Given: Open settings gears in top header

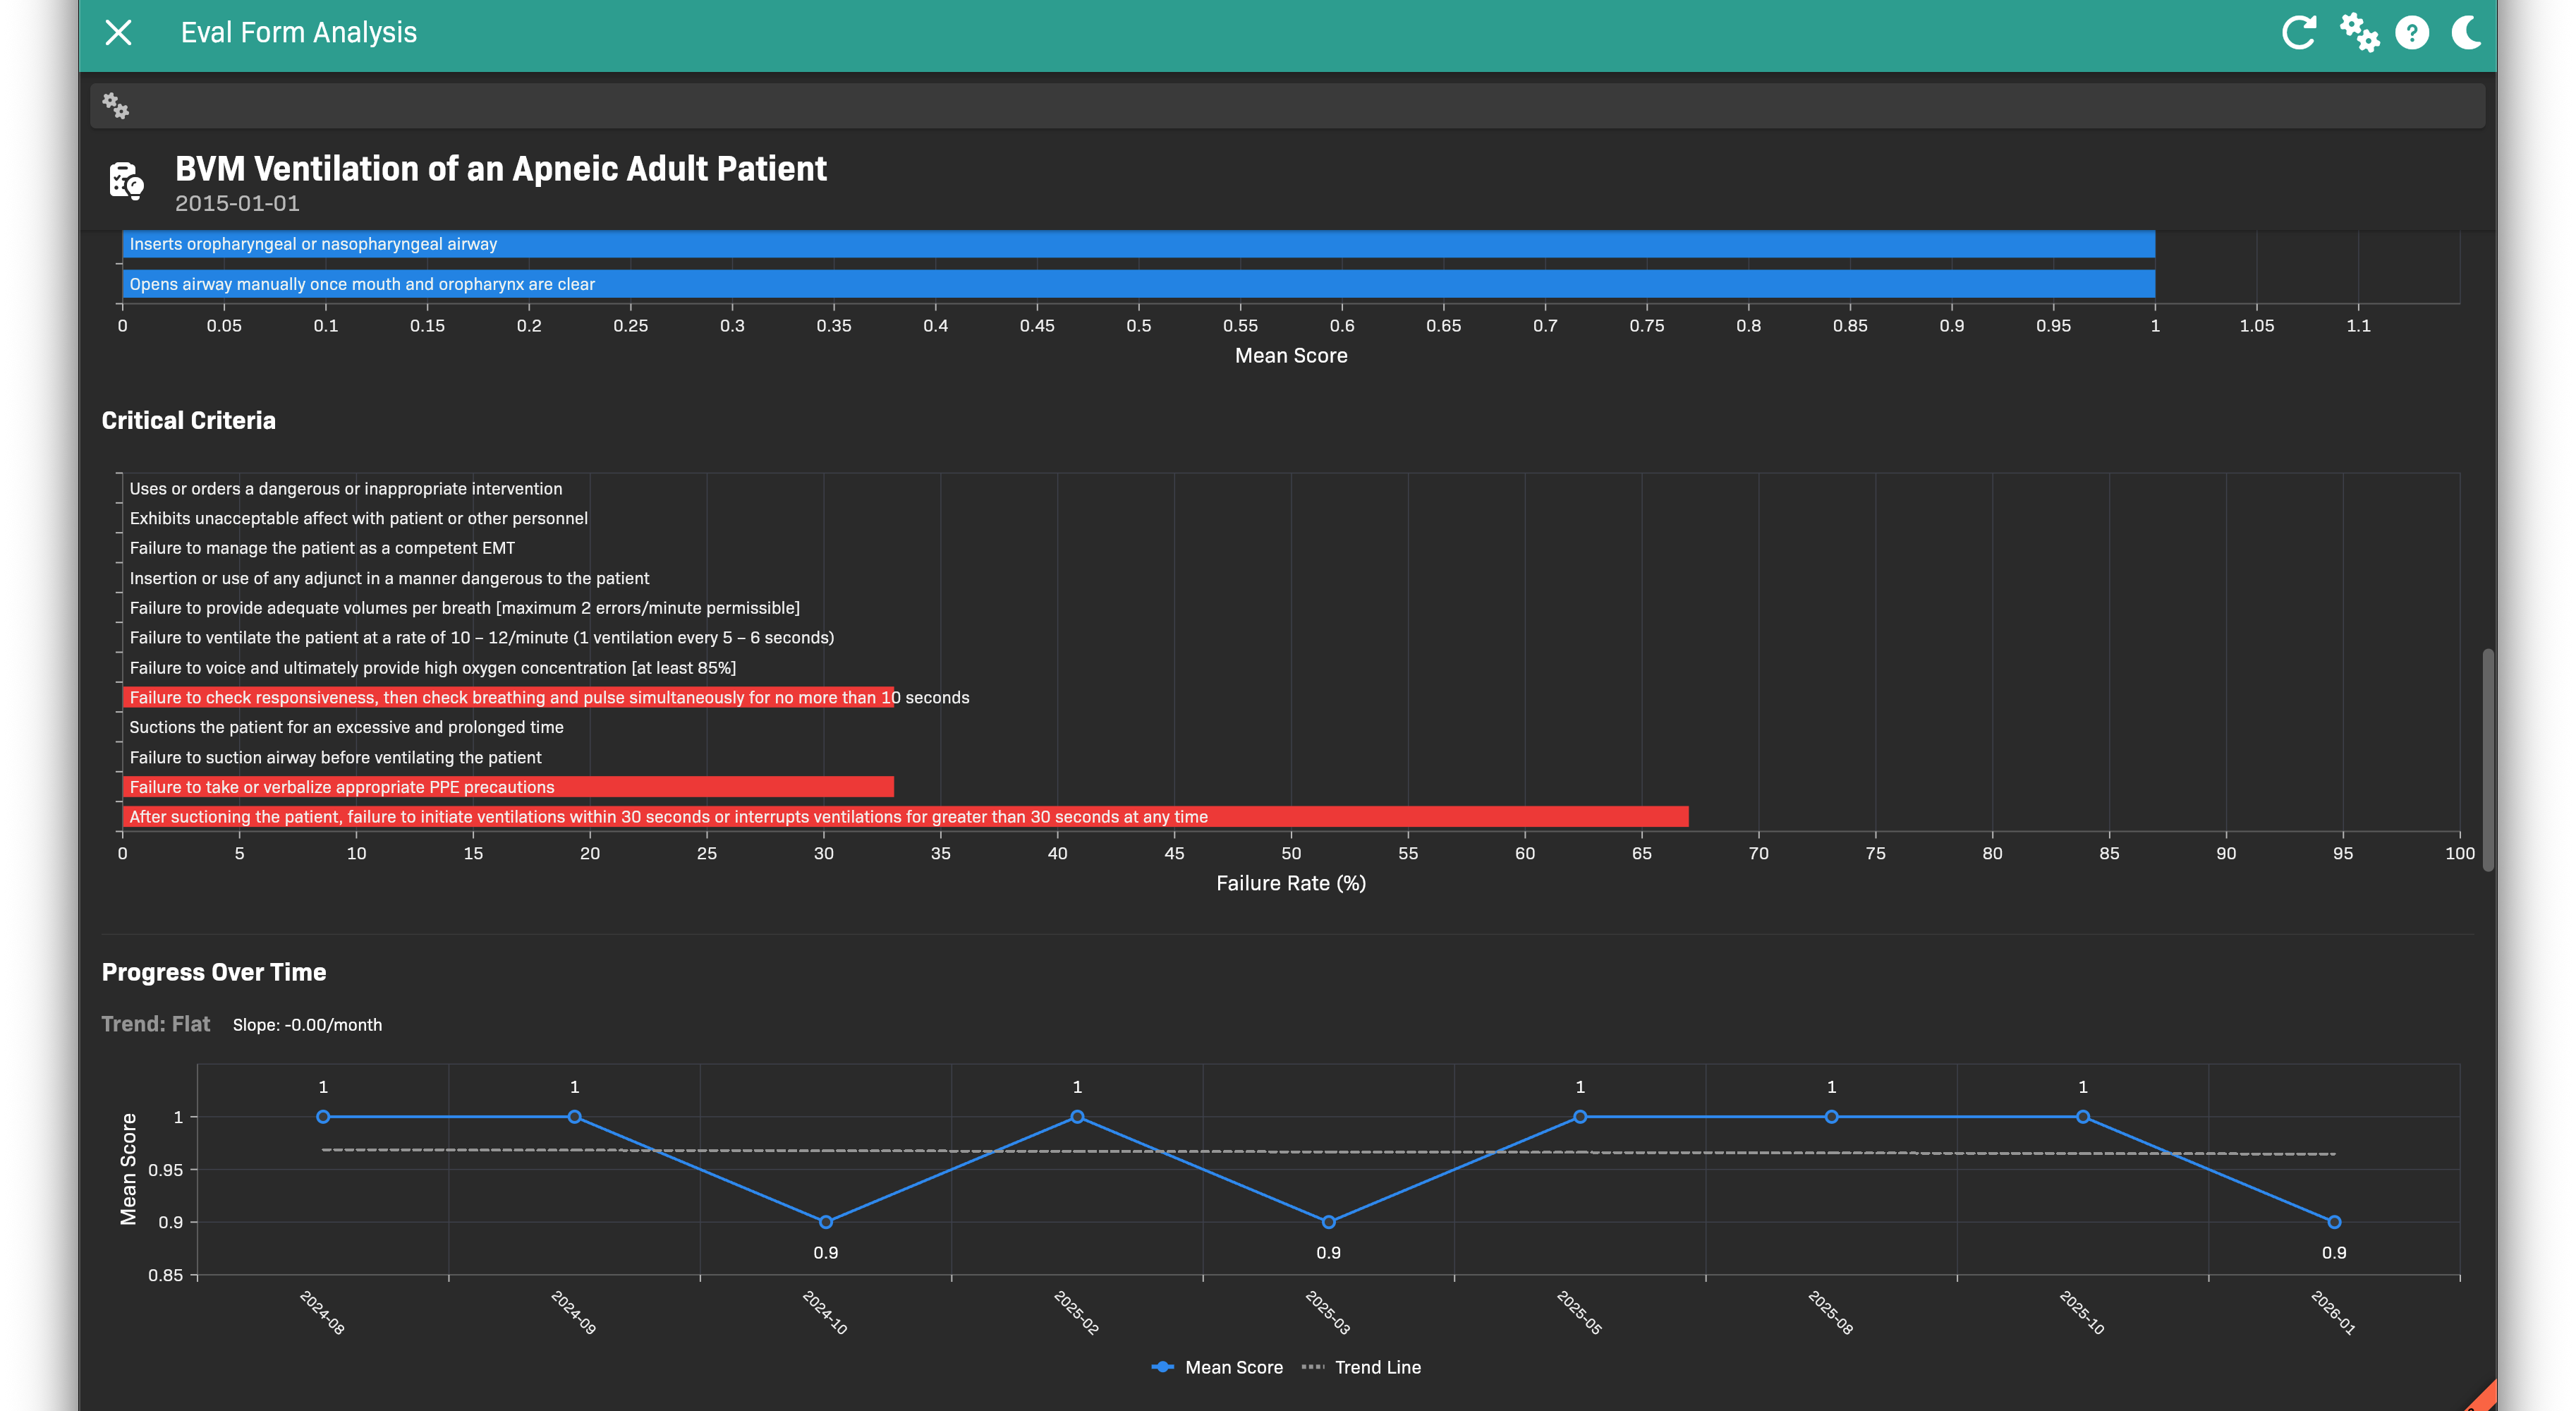Looking at the screenshot, I should (x=2359, y=33).
